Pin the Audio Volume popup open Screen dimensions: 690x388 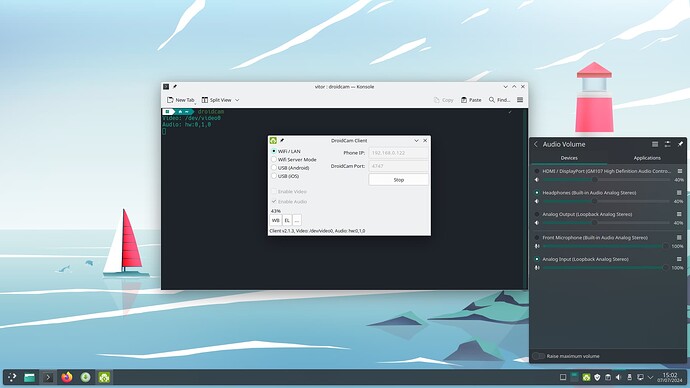tap(680, 144)
